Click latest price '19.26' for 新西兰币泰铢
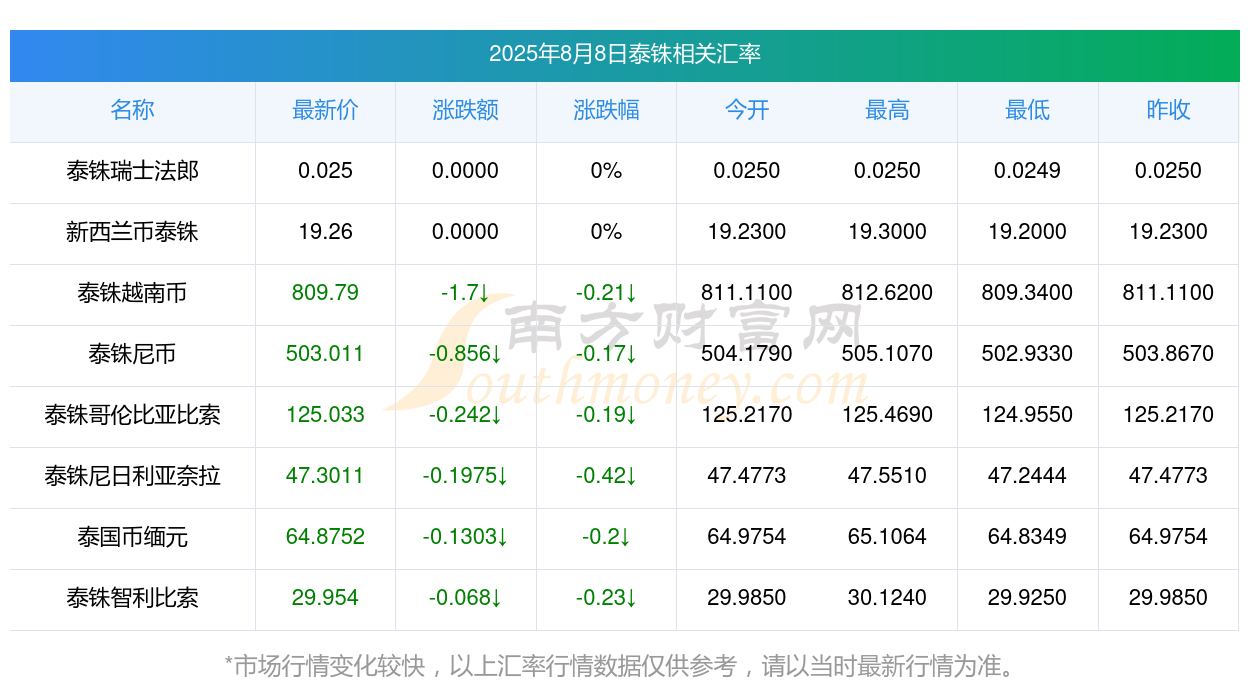The image size is (1250, 698). tap(325, 232)
